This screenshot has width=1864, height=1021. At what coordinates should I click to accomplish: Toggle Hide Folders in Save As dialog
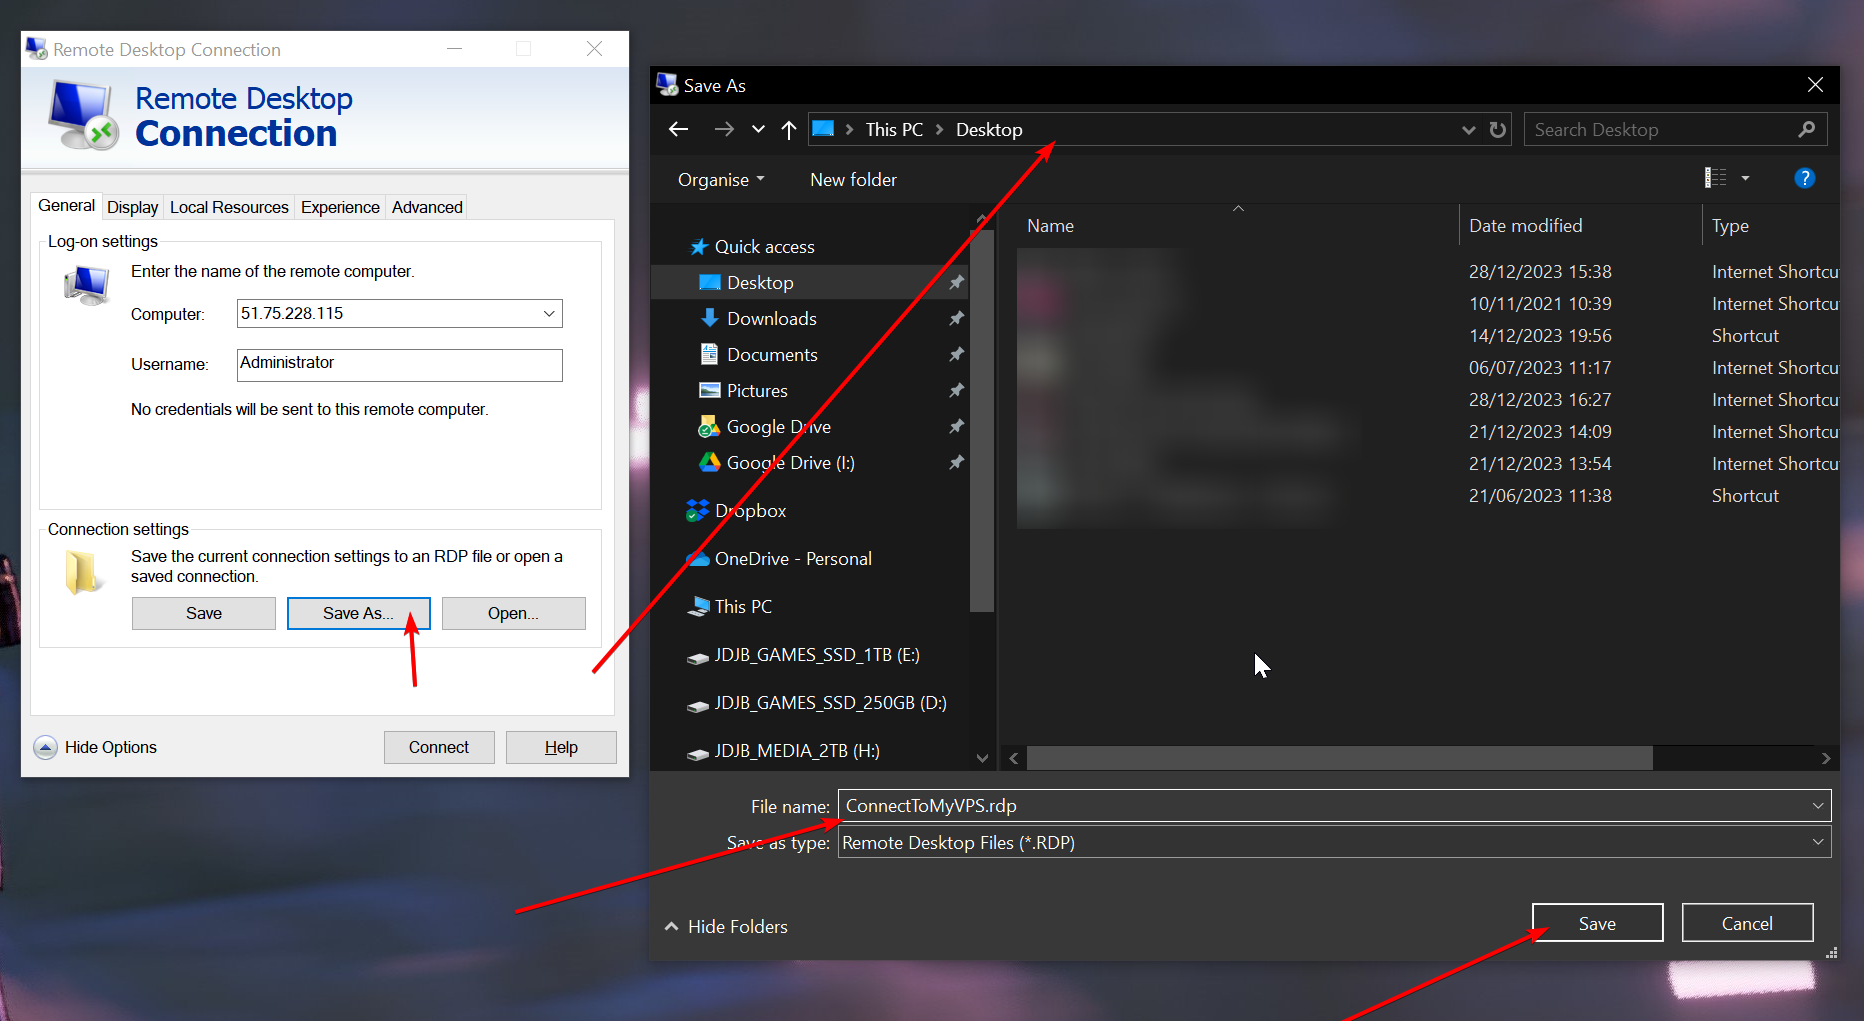point(726,927)
